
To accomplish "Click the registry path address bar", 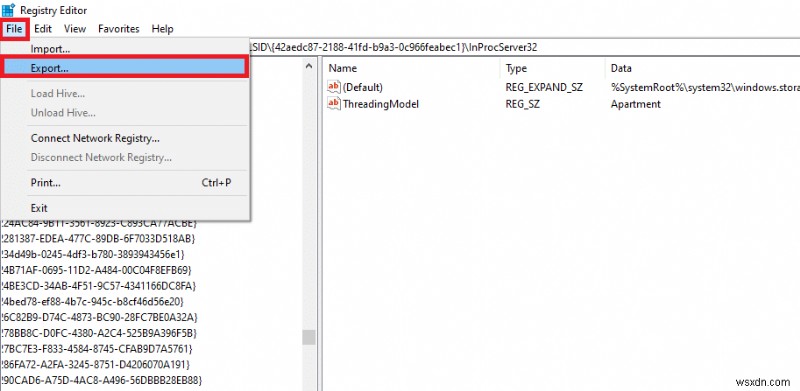I will tap(524, 47).
